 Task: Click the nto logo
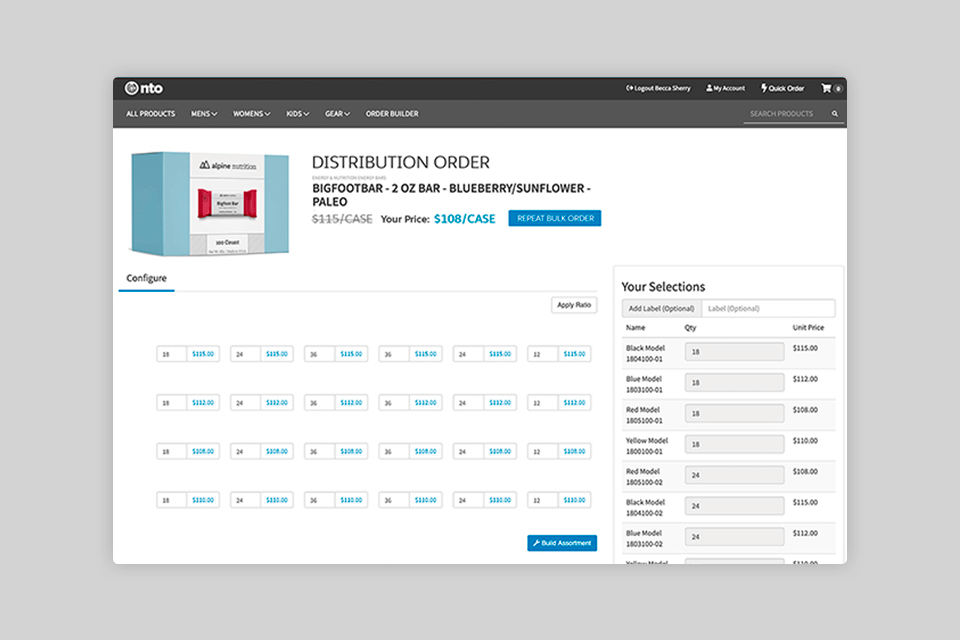tap(144, 88)
